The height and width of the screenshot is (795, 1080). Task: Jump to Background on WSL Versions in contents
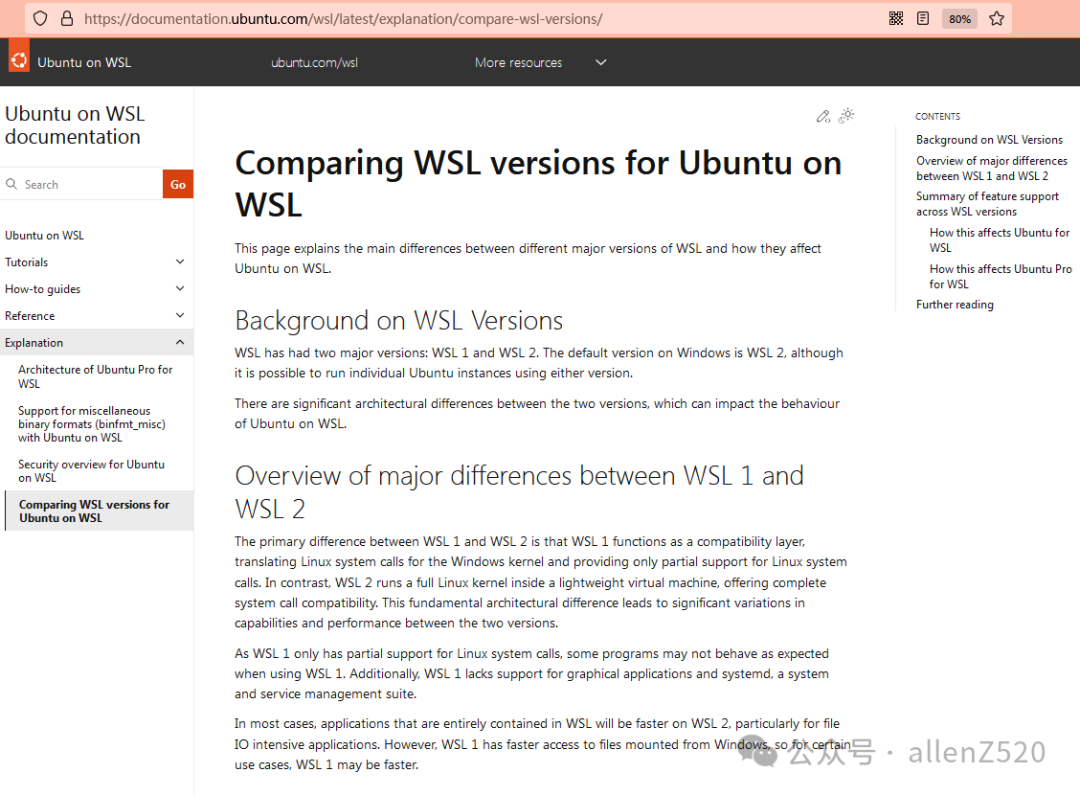[x=989, y=140]
